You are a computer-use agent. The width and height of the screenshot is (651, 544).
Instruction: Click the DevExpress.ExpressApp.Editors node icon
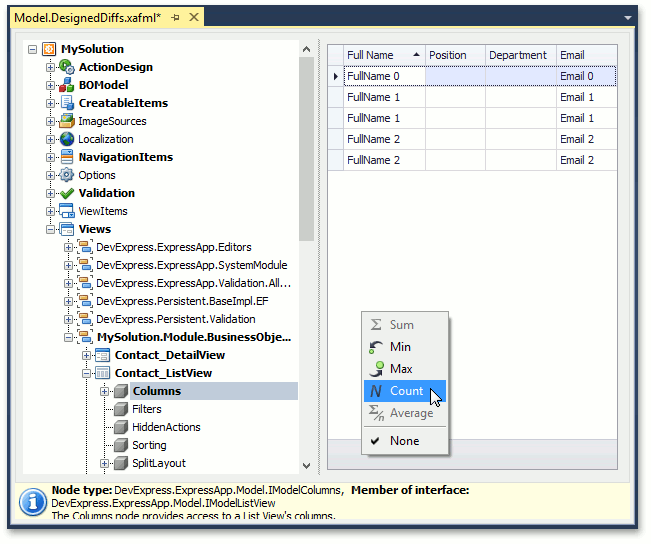coord(85,247)
